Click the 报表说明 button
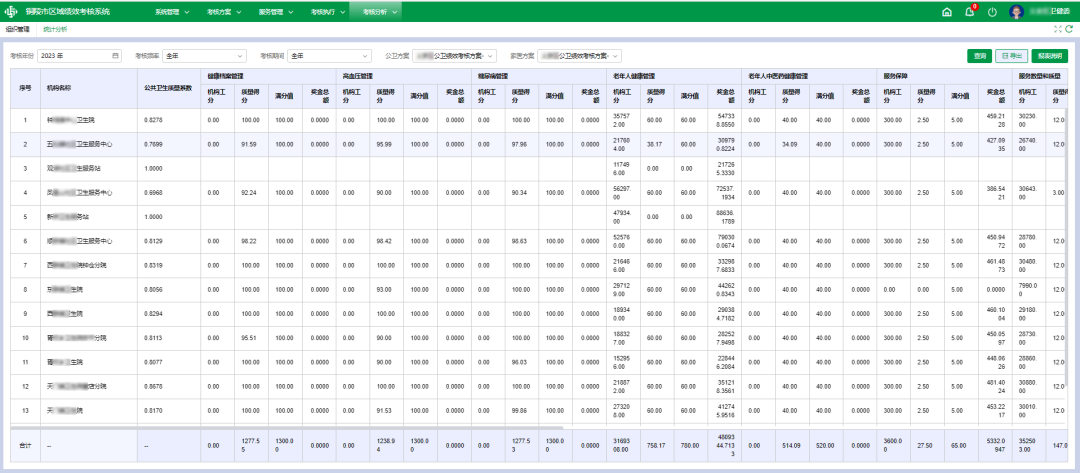Image resolution: width=1080 pixels, height=473 pixels. [1051, 56]
